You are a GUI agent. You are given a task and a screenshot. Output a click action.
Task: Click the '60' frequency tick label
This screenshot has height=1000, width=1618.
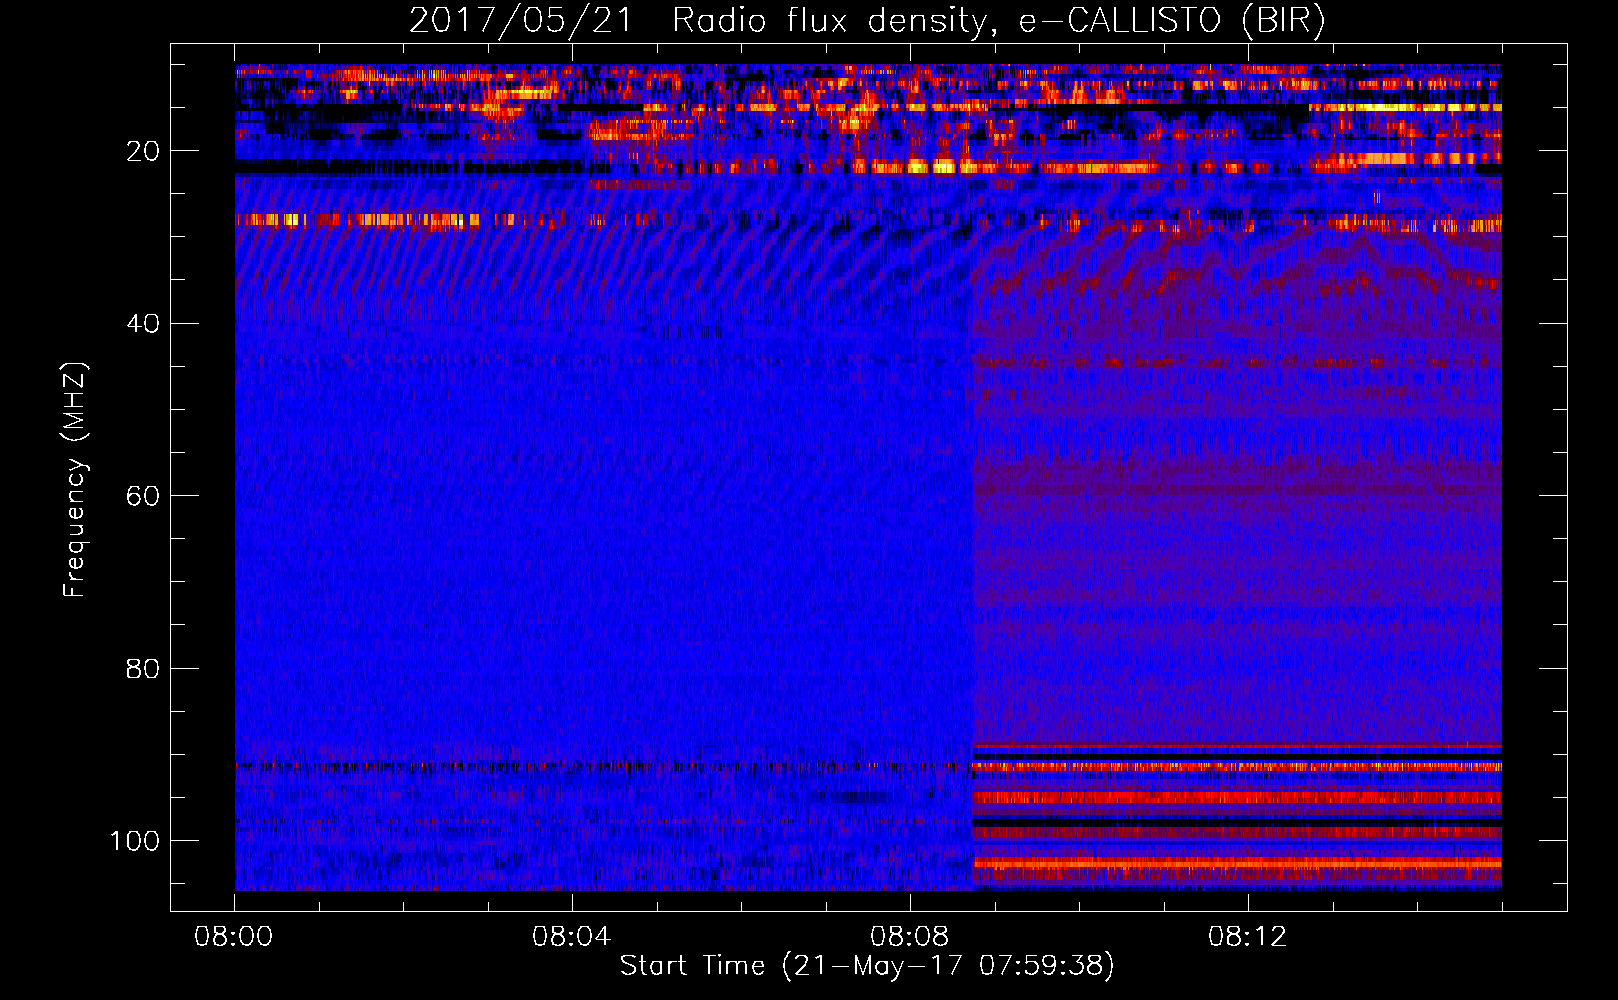(143, 496)
